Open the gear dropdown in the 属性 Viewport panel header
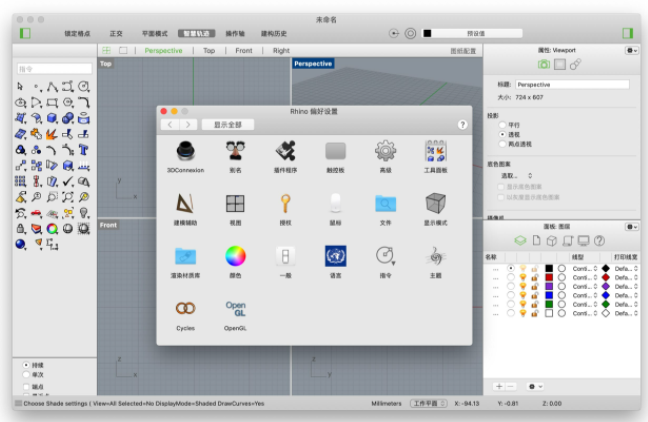 631,49
